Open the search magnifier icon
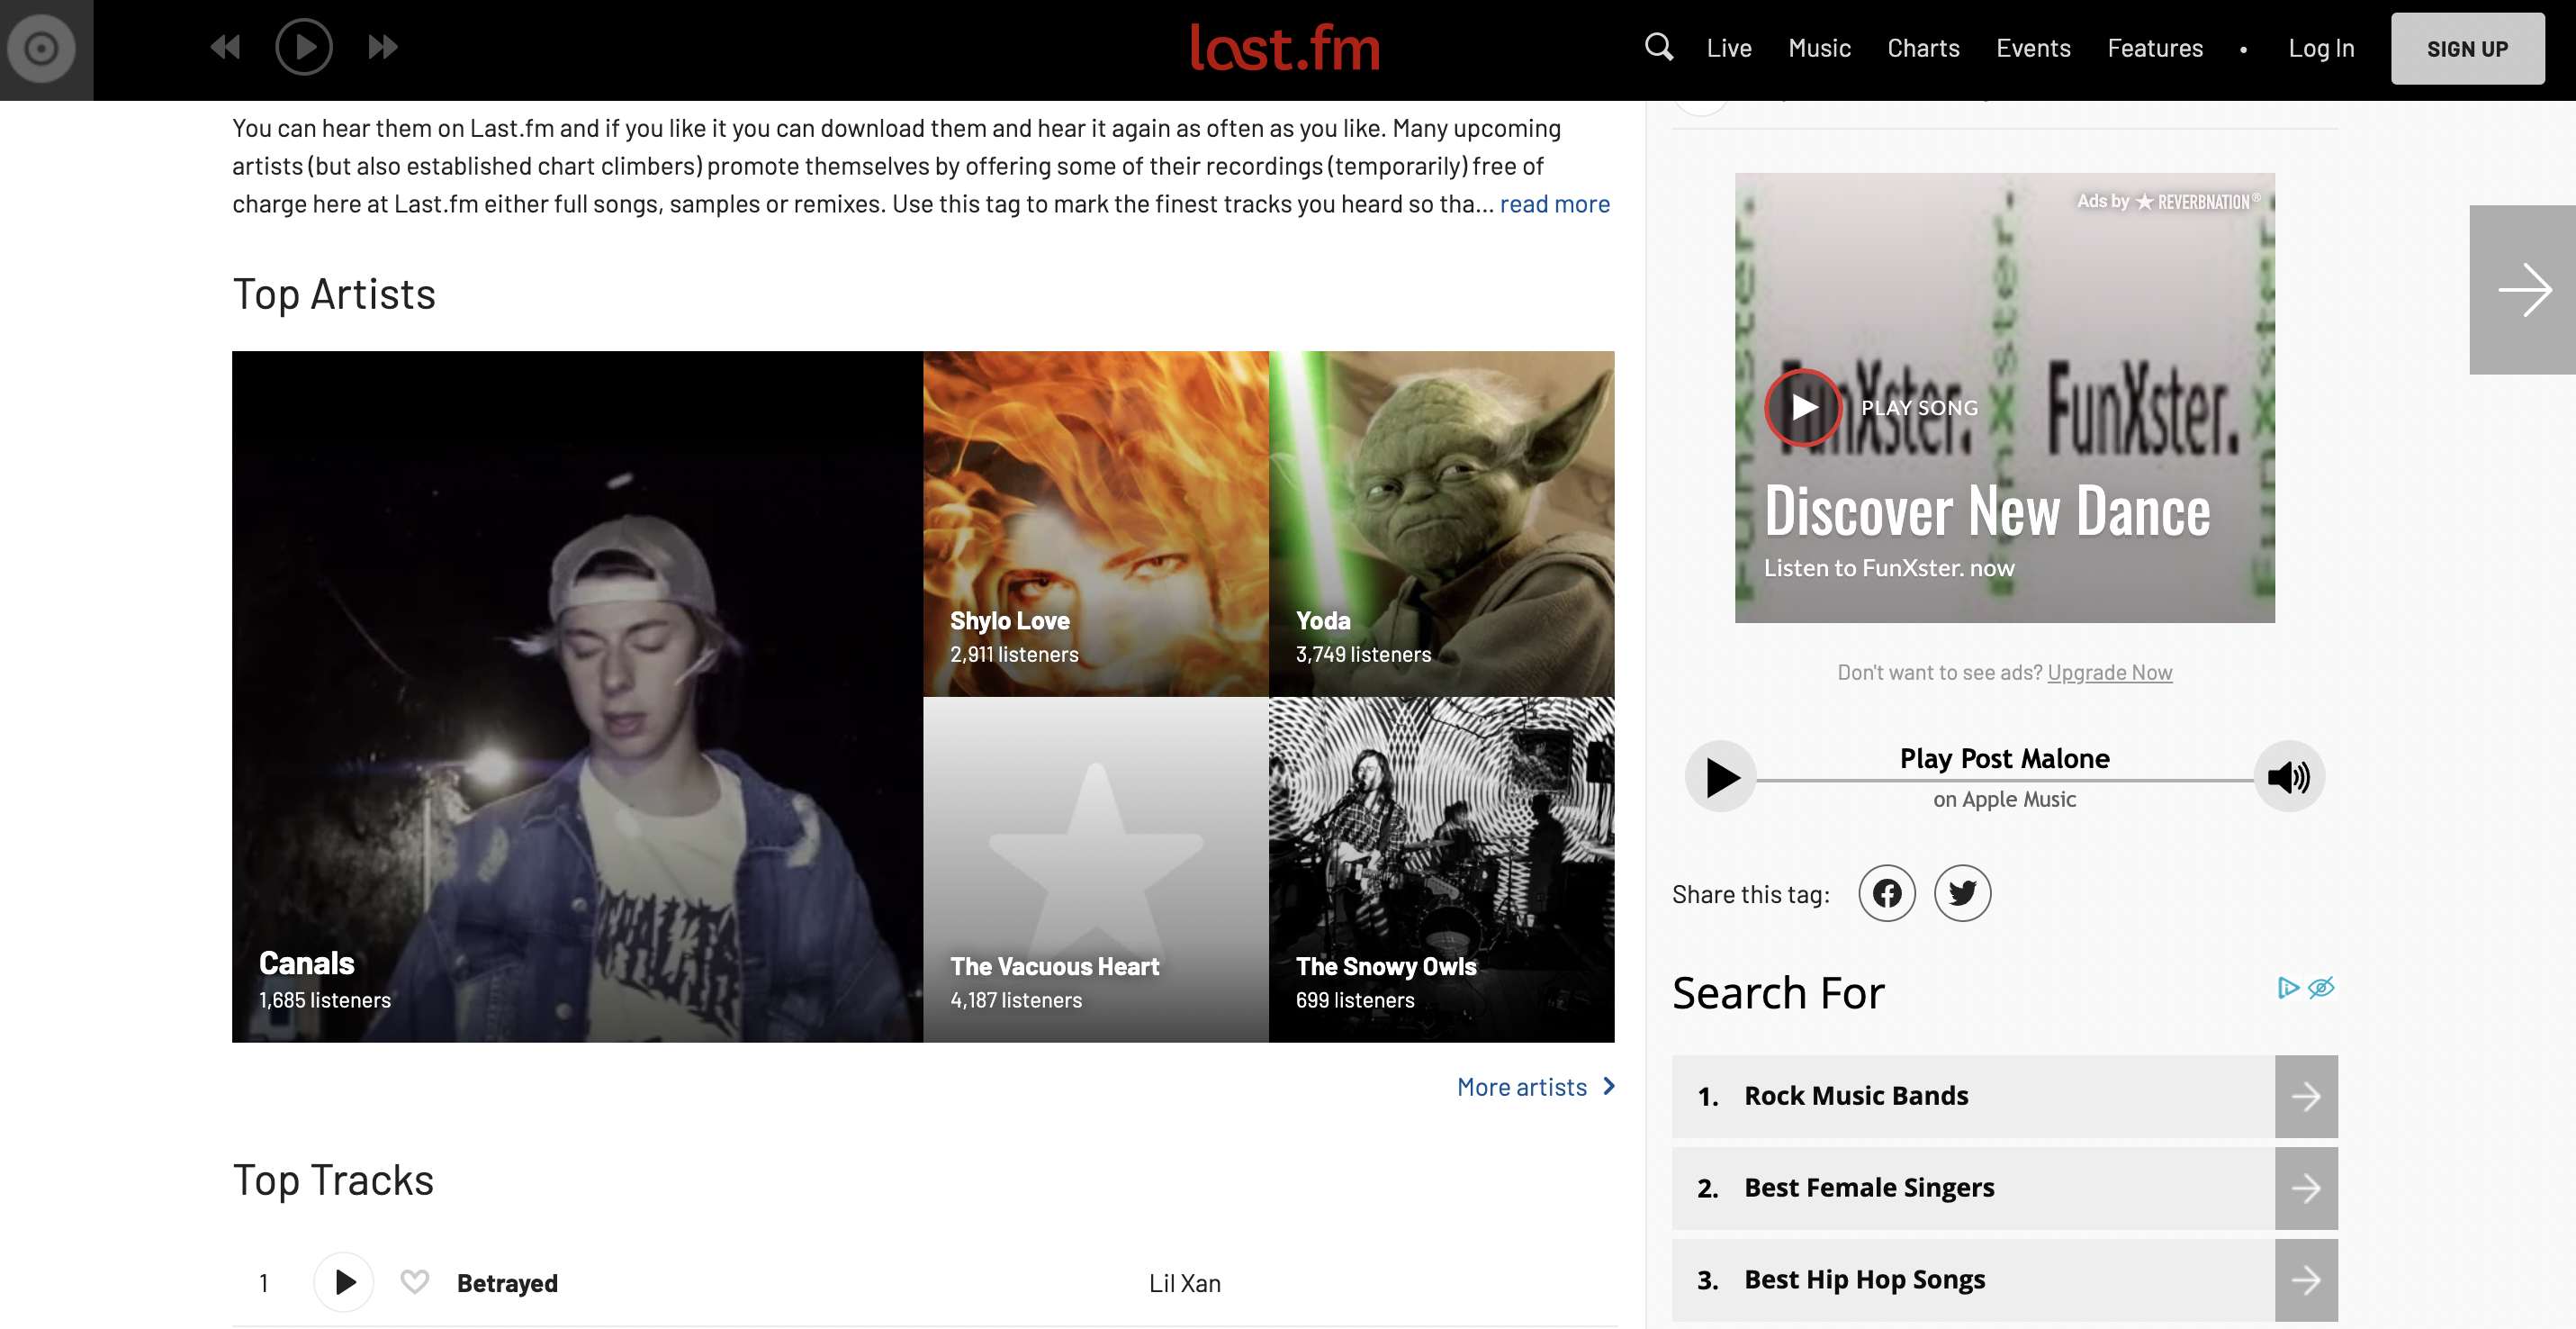The width and height of the screenshot is (2576, 1329). coord(1659,47)
